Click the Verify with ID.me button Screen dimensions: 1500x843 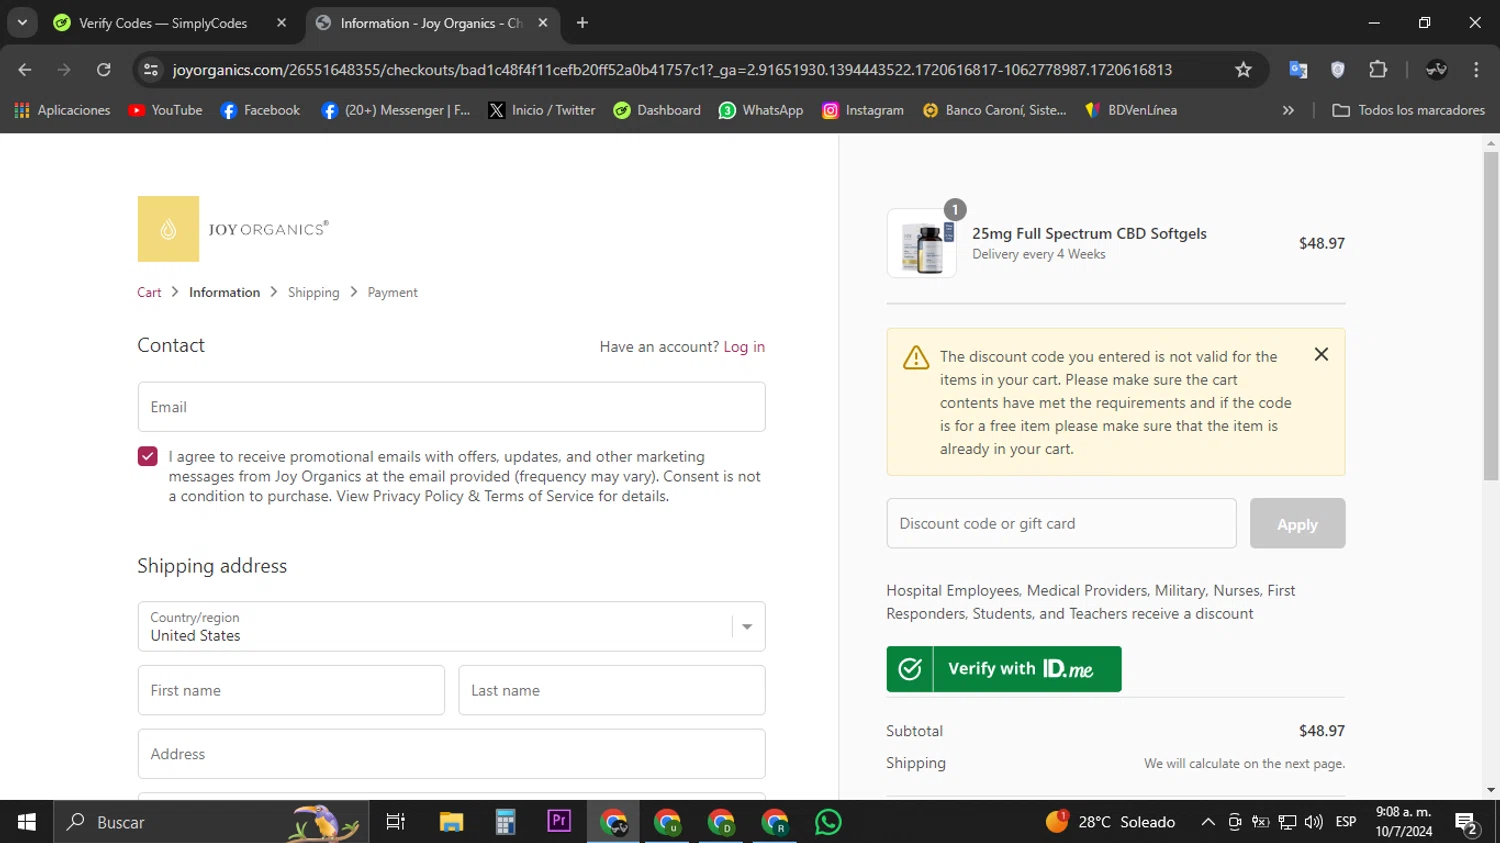pos(1004,669)
